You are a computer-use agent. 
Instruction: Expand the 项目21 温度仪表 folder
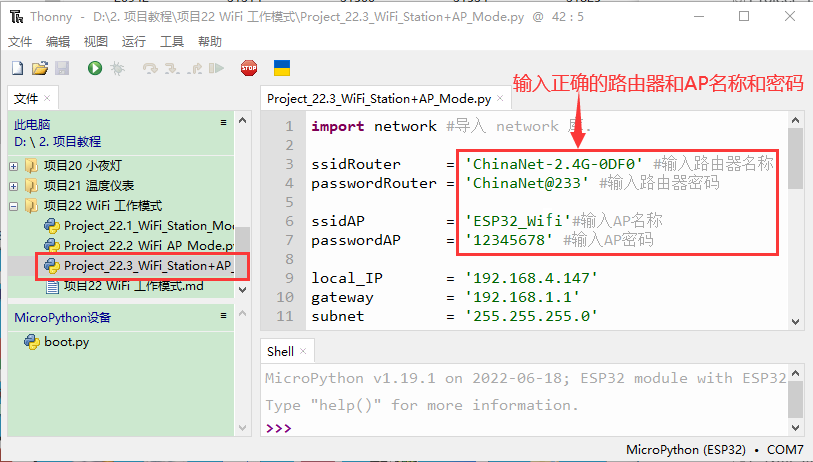coord(14,186)
